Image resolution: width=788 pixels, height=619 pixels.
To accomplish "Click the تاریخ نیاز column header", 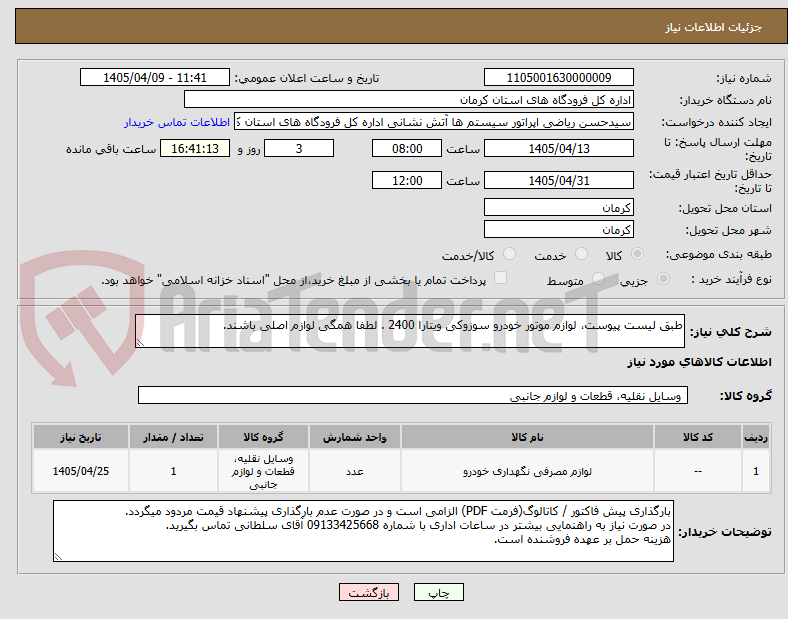I will pos(81,437).
